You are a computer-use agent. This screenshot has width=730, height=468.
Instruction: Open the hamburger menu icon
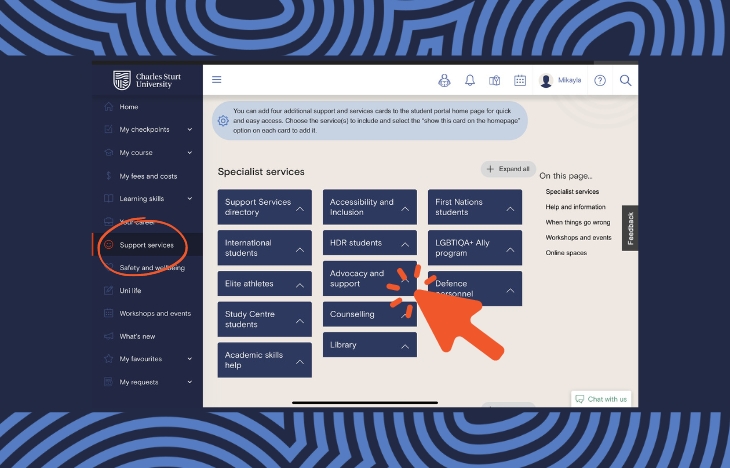(x=216, y=80)
